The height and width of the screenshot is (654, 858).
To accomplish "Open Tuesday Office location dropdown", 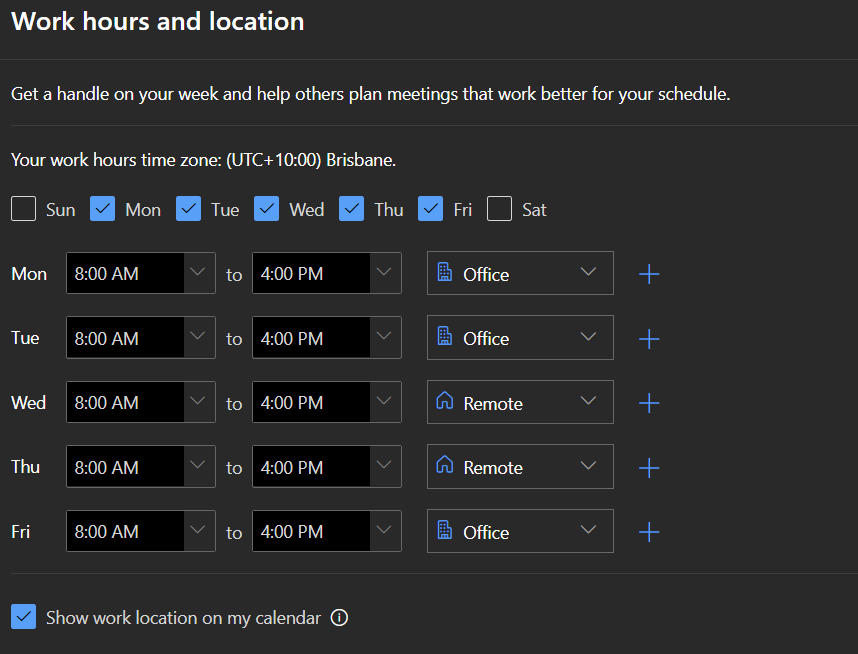I will (520, 338).
